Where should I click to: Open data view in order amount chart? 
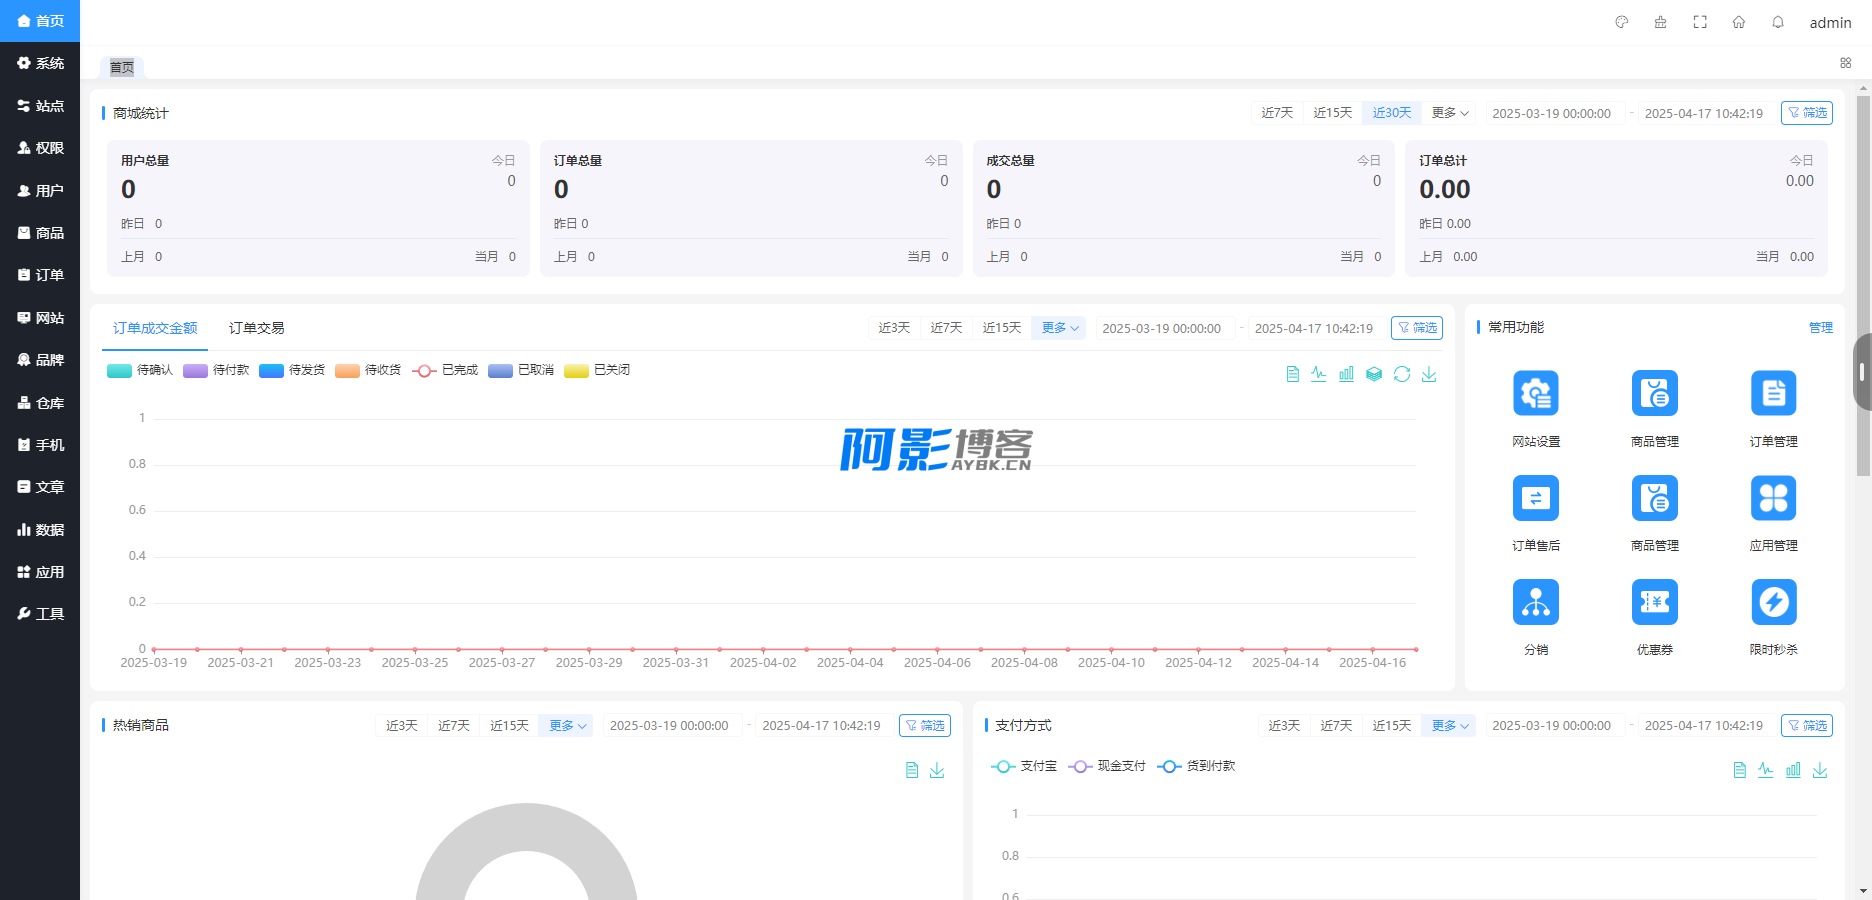click(x=1292, y=374)
